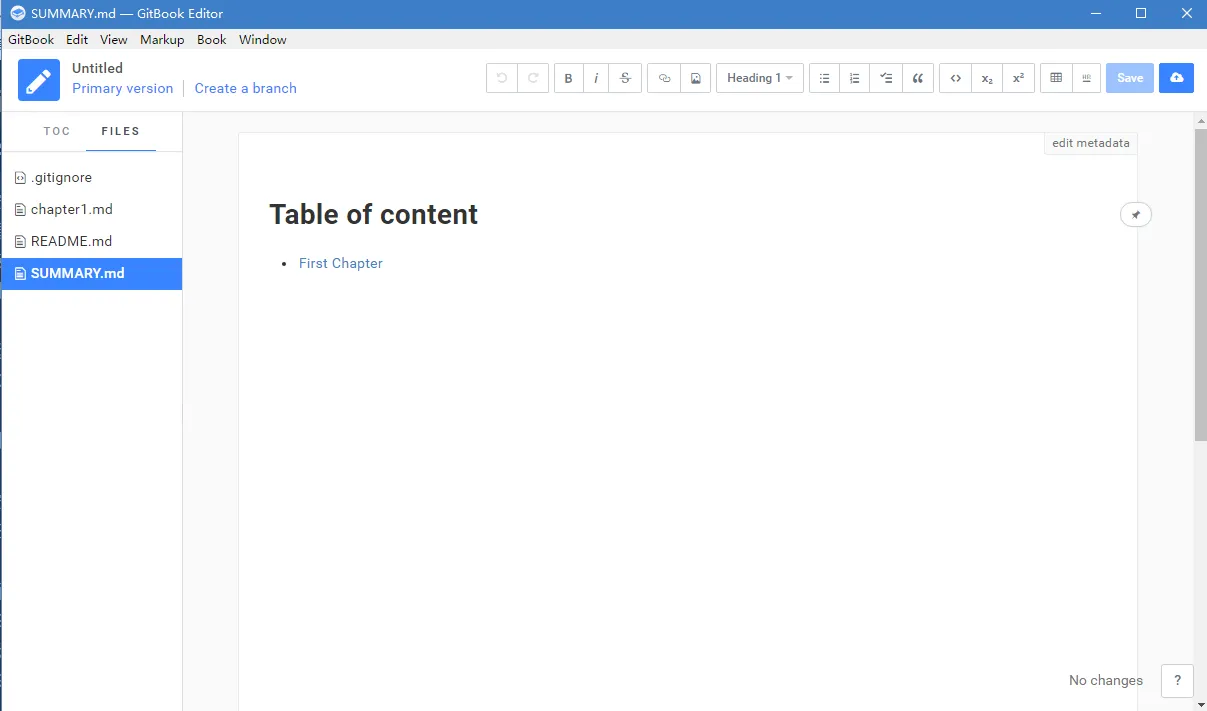
Task: Insert a table
Action: pyautogui.click(x=1056, y=78)
